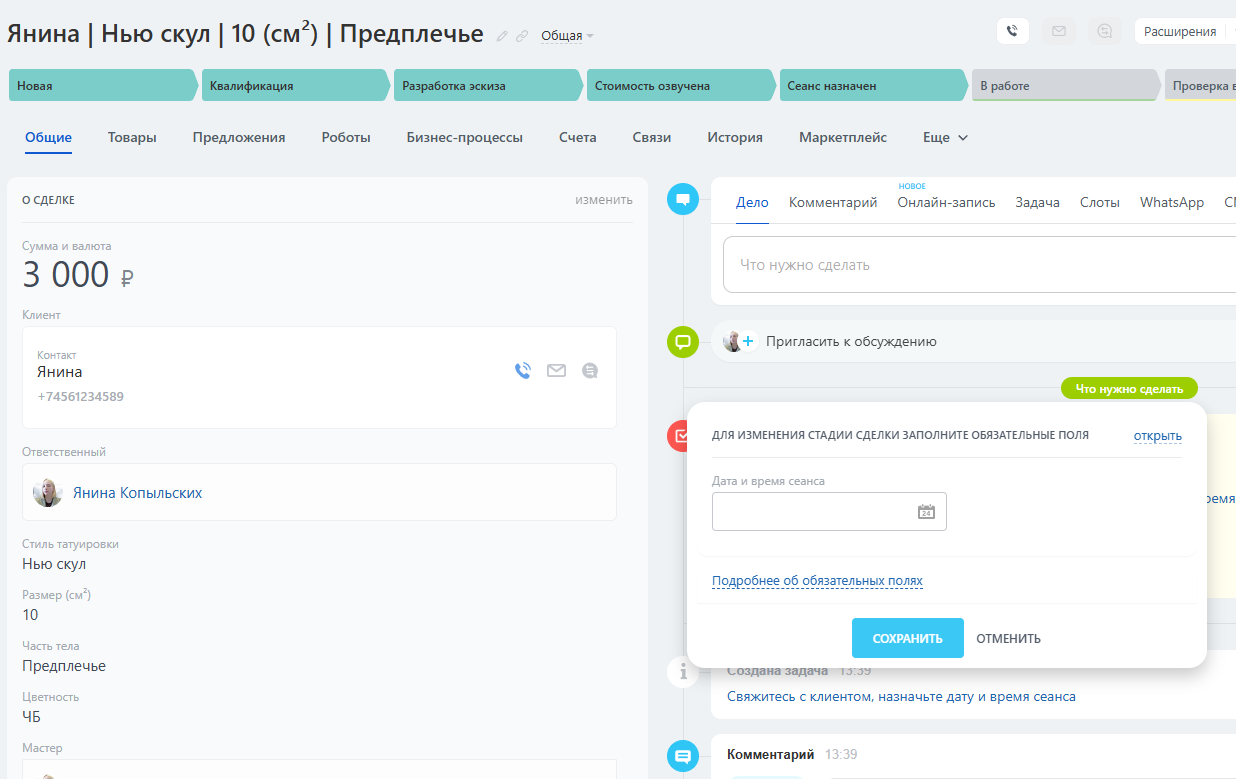Email contact Янина via the envelope icon
This screenshot has width=1236, height=779.
[x=556, y=371]
